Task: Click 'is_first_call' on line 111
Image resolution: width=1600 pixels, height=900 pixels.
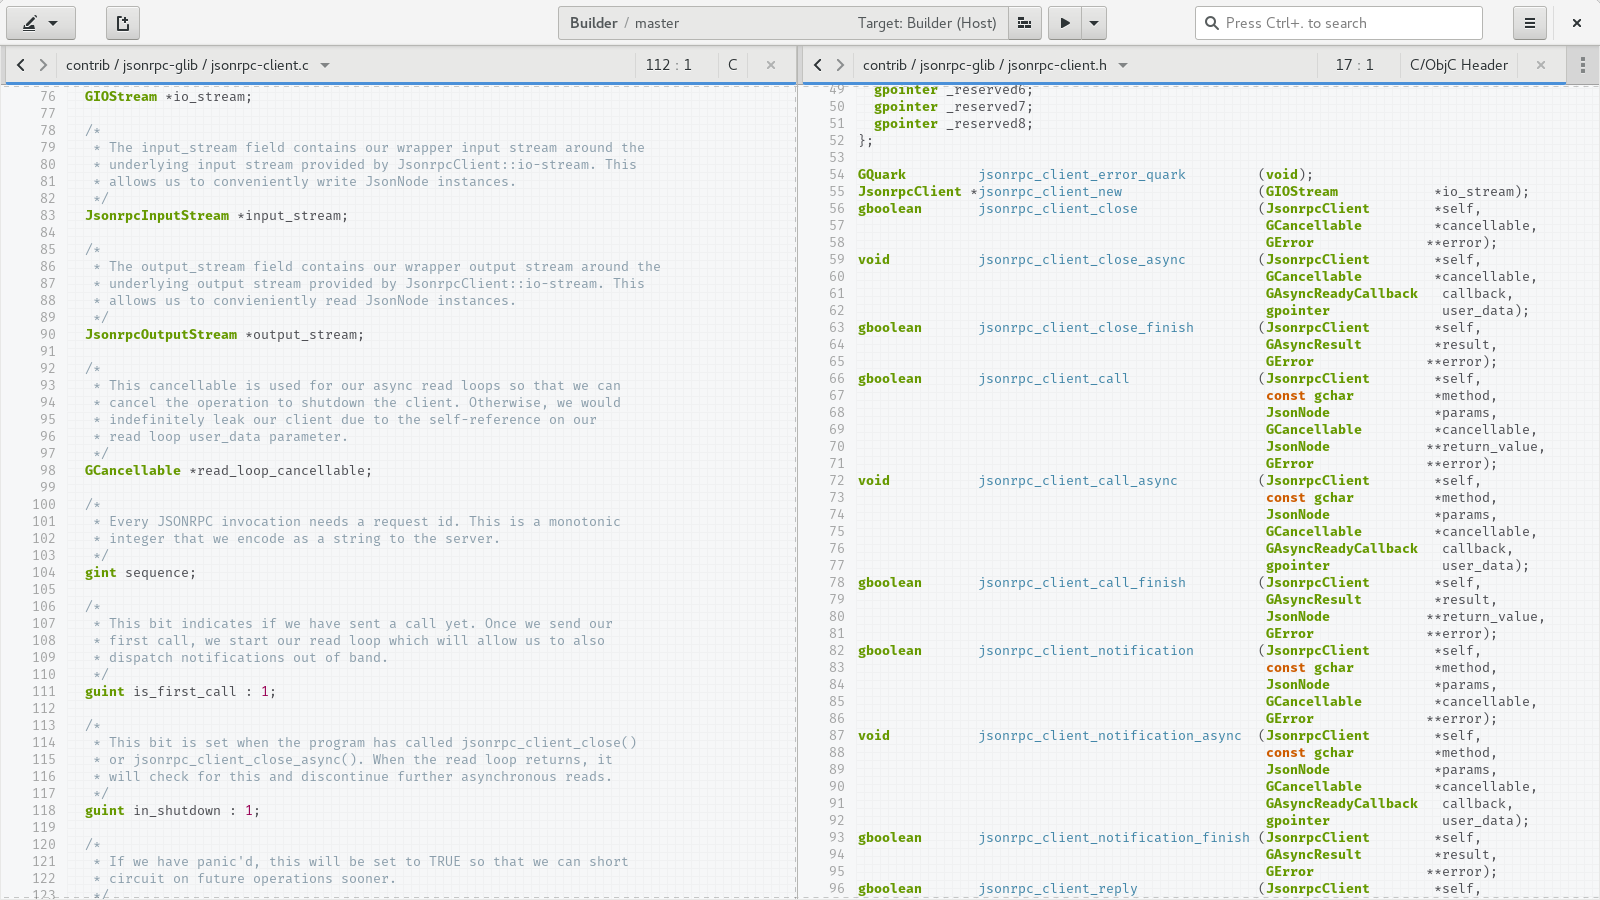Action: point(185,691)
